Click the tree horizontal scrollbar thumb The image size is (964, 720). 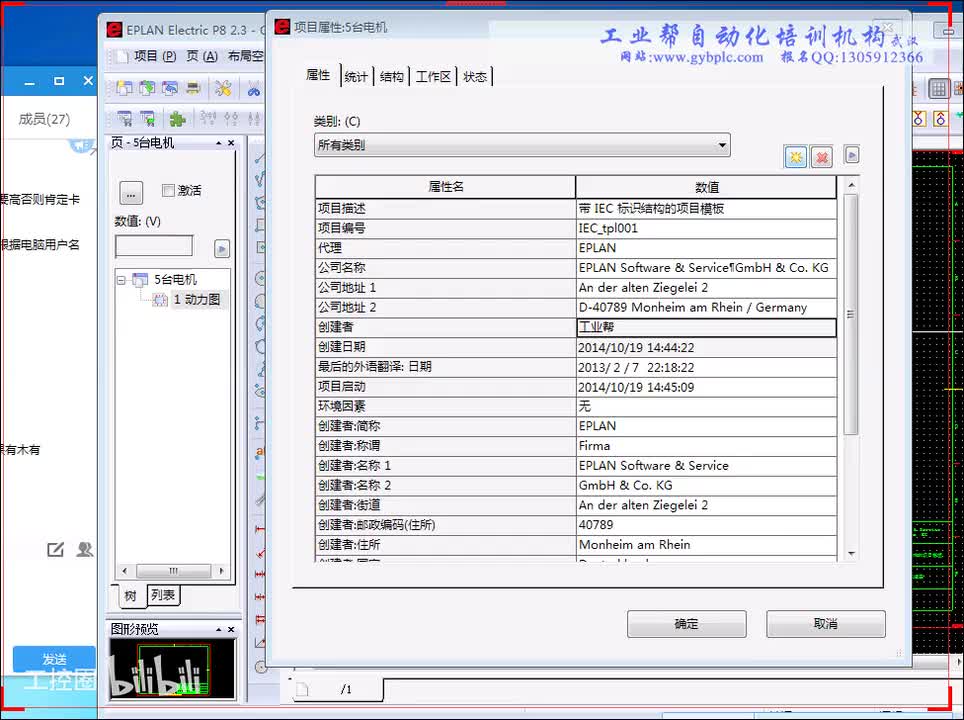click(173, 571)
